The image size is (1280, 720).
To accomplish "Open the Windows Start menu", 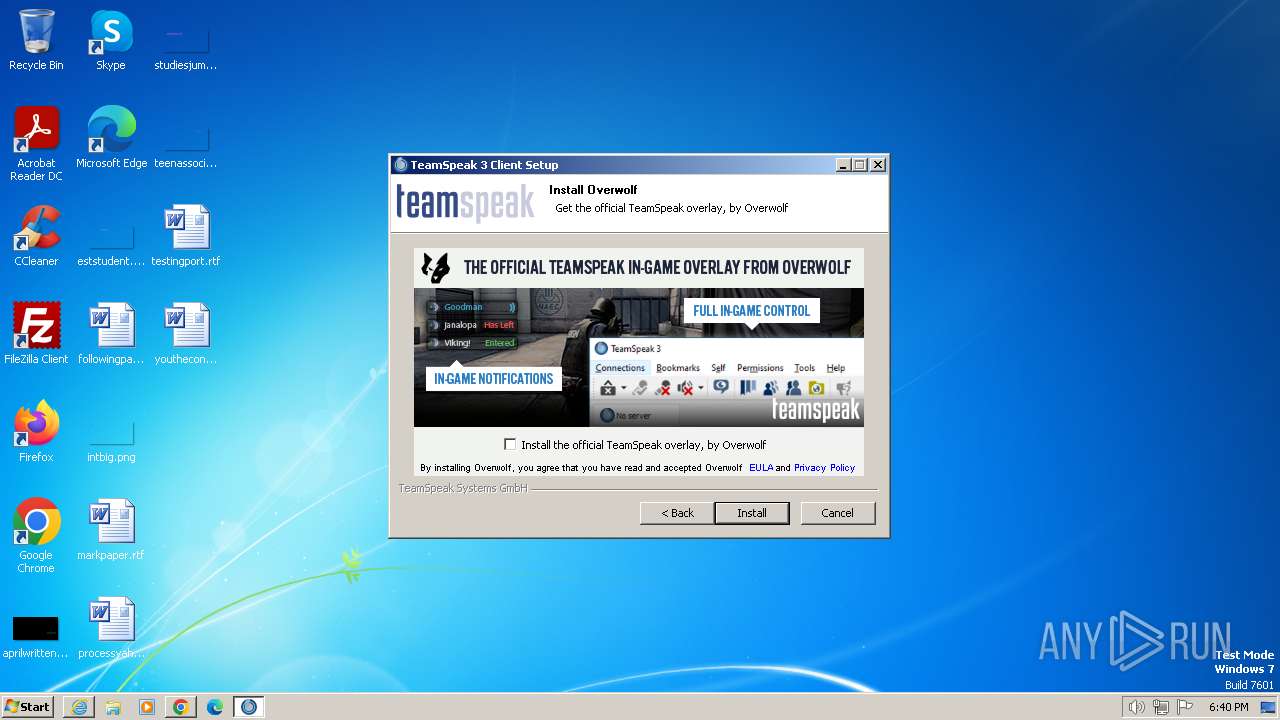I will pyautogui.click(x=27, y=706).
